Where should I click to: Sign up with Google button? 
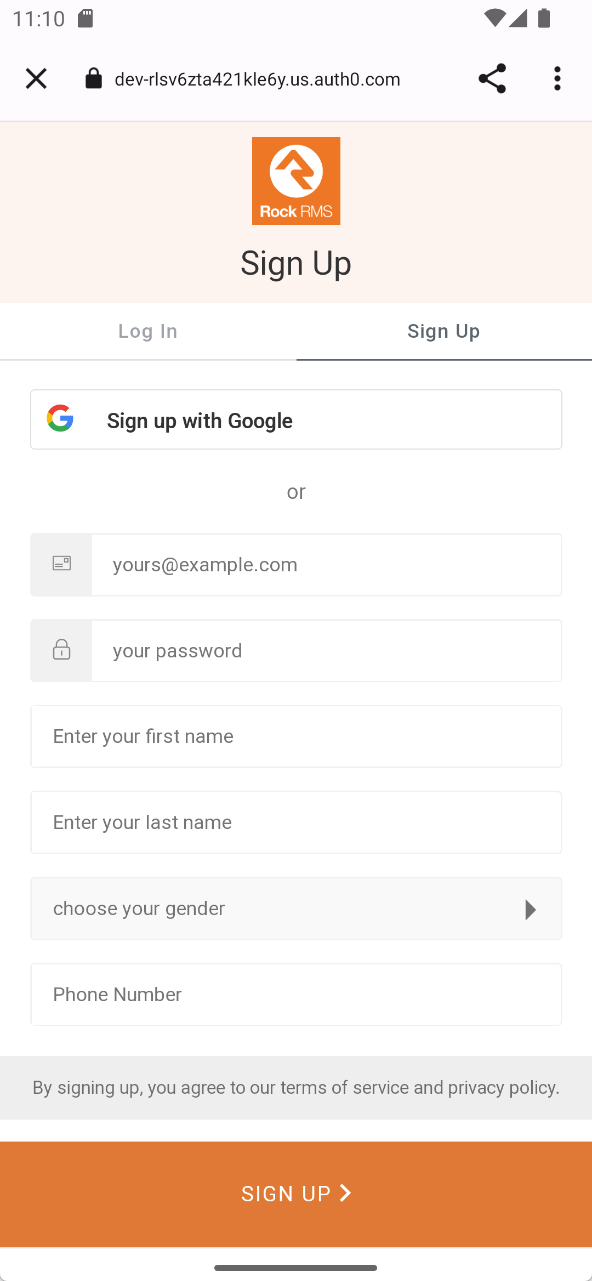click(296, 419)
